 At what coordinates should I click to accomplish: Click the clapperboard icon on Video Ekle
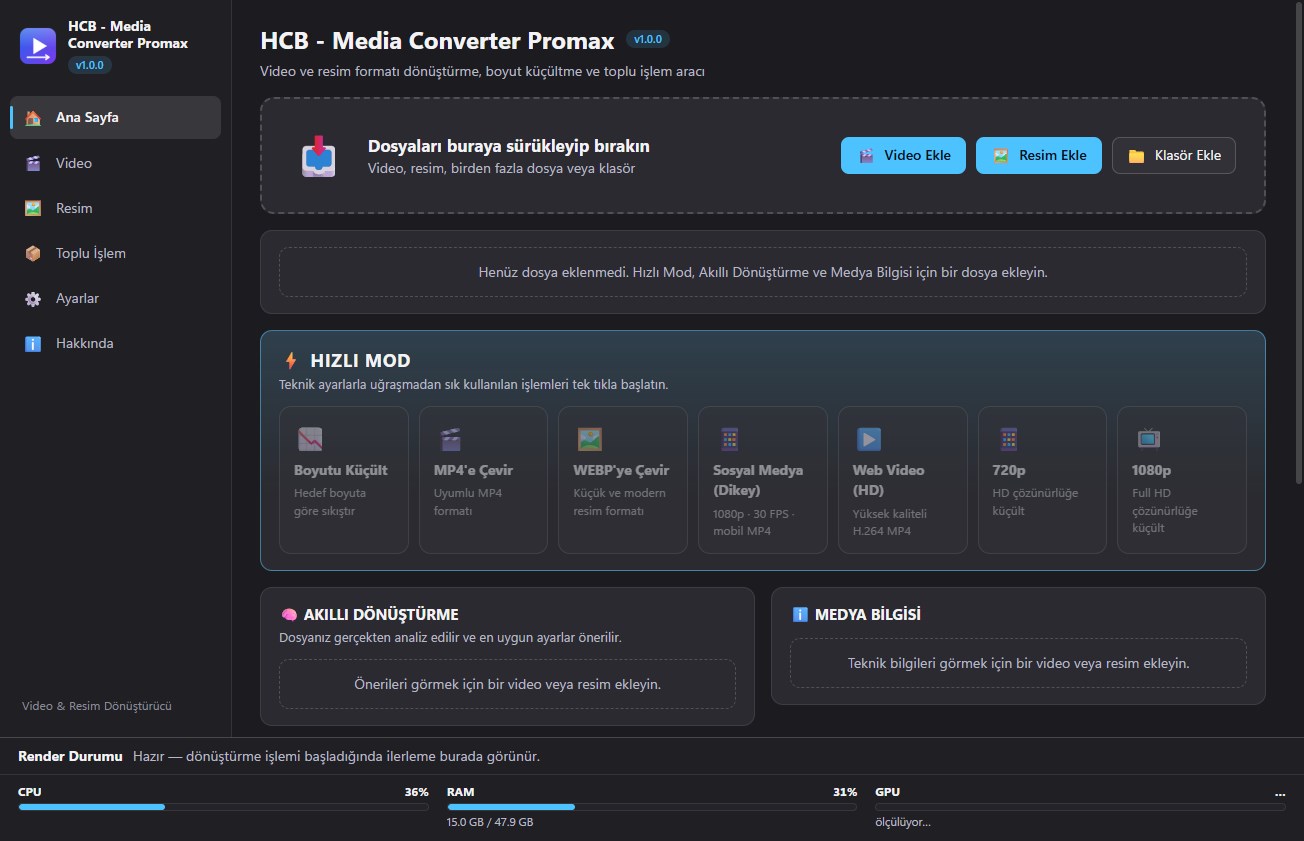(x=866, y=156)
